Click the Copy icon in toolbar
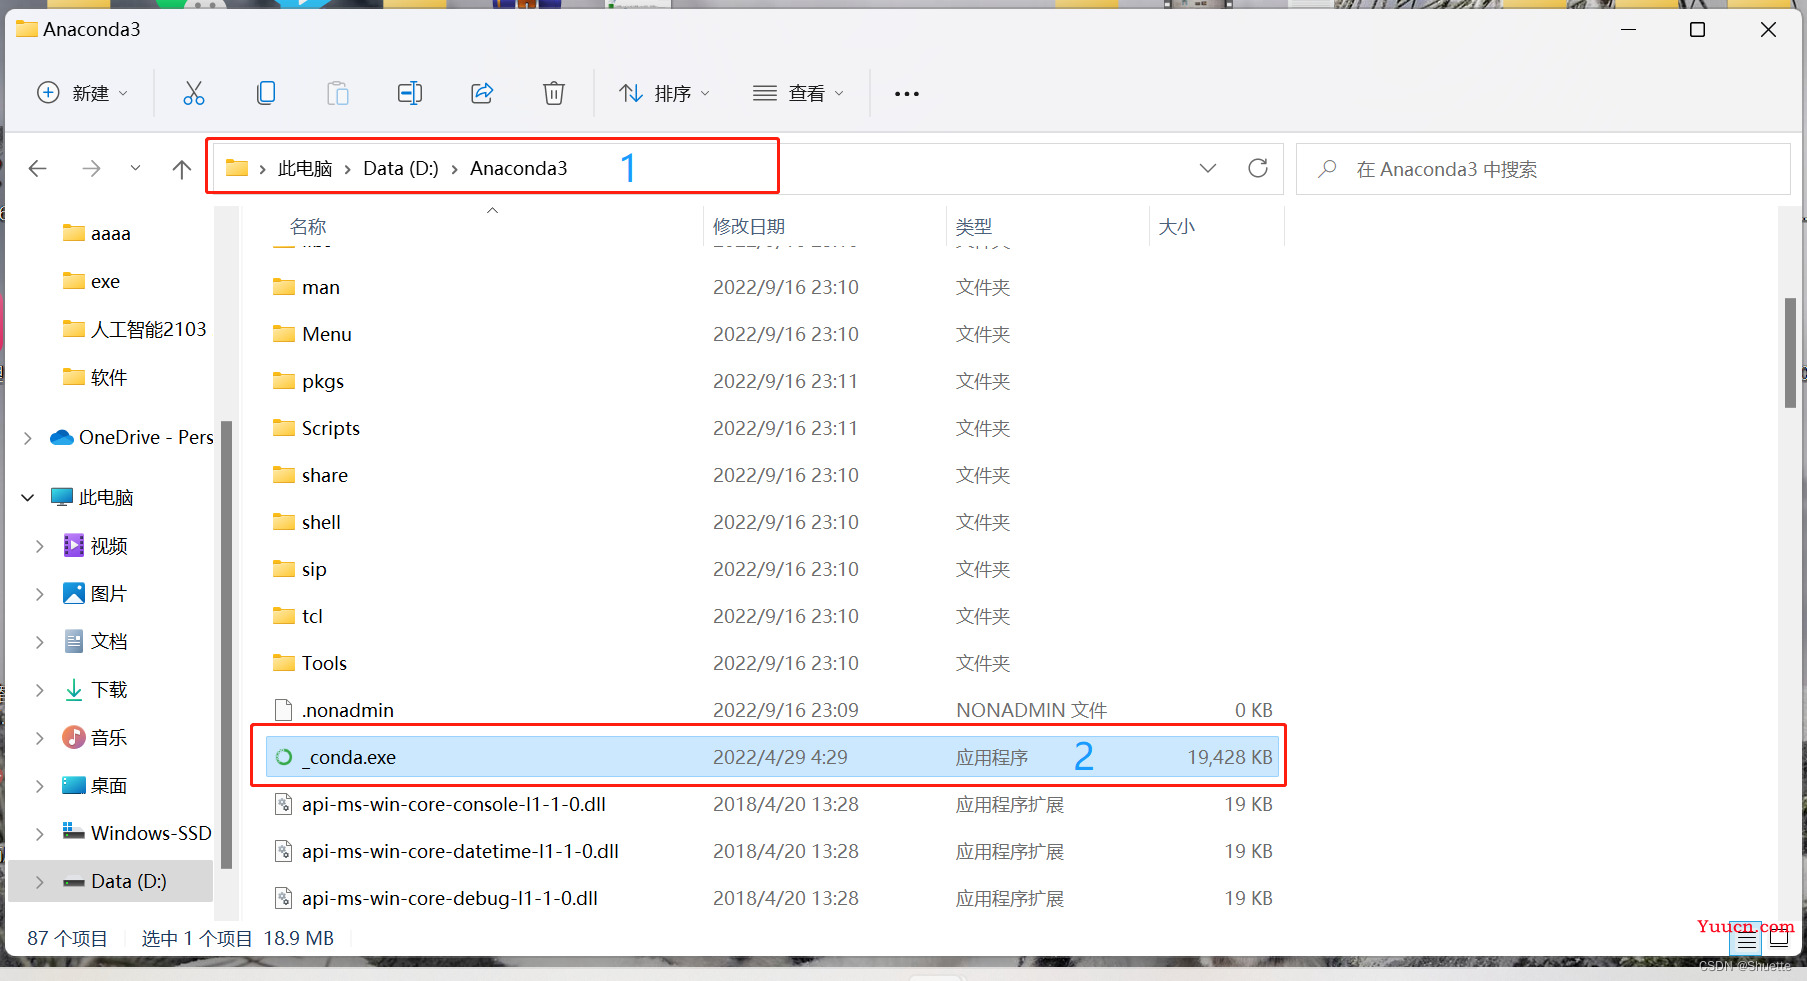 coord(266,93)
